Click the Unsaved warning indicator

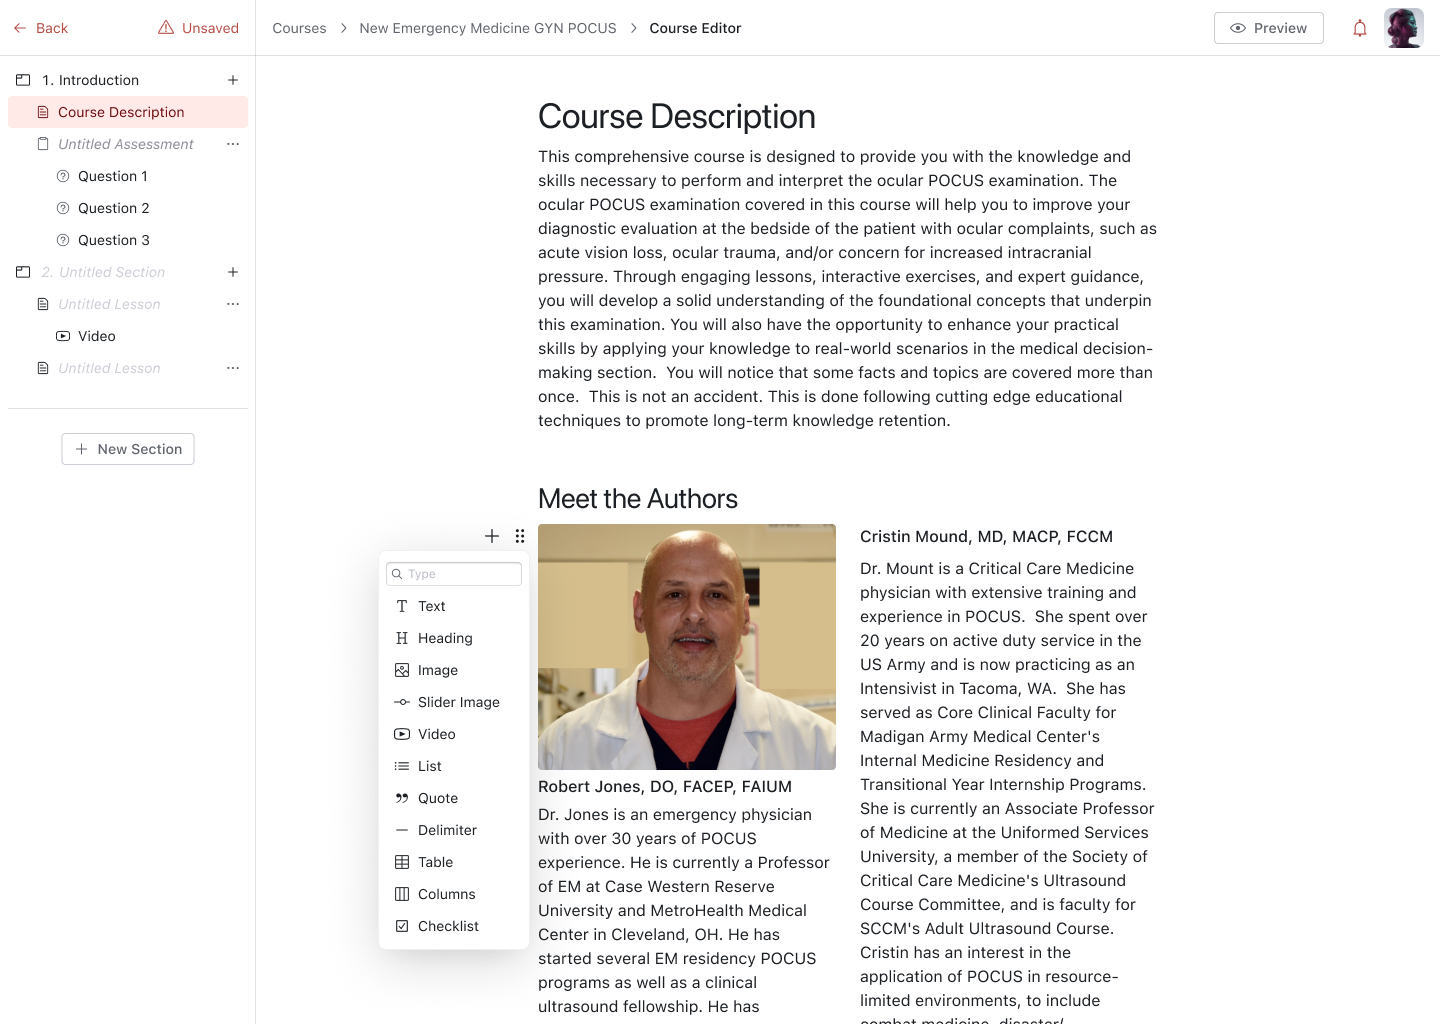[x=198, y=28]
